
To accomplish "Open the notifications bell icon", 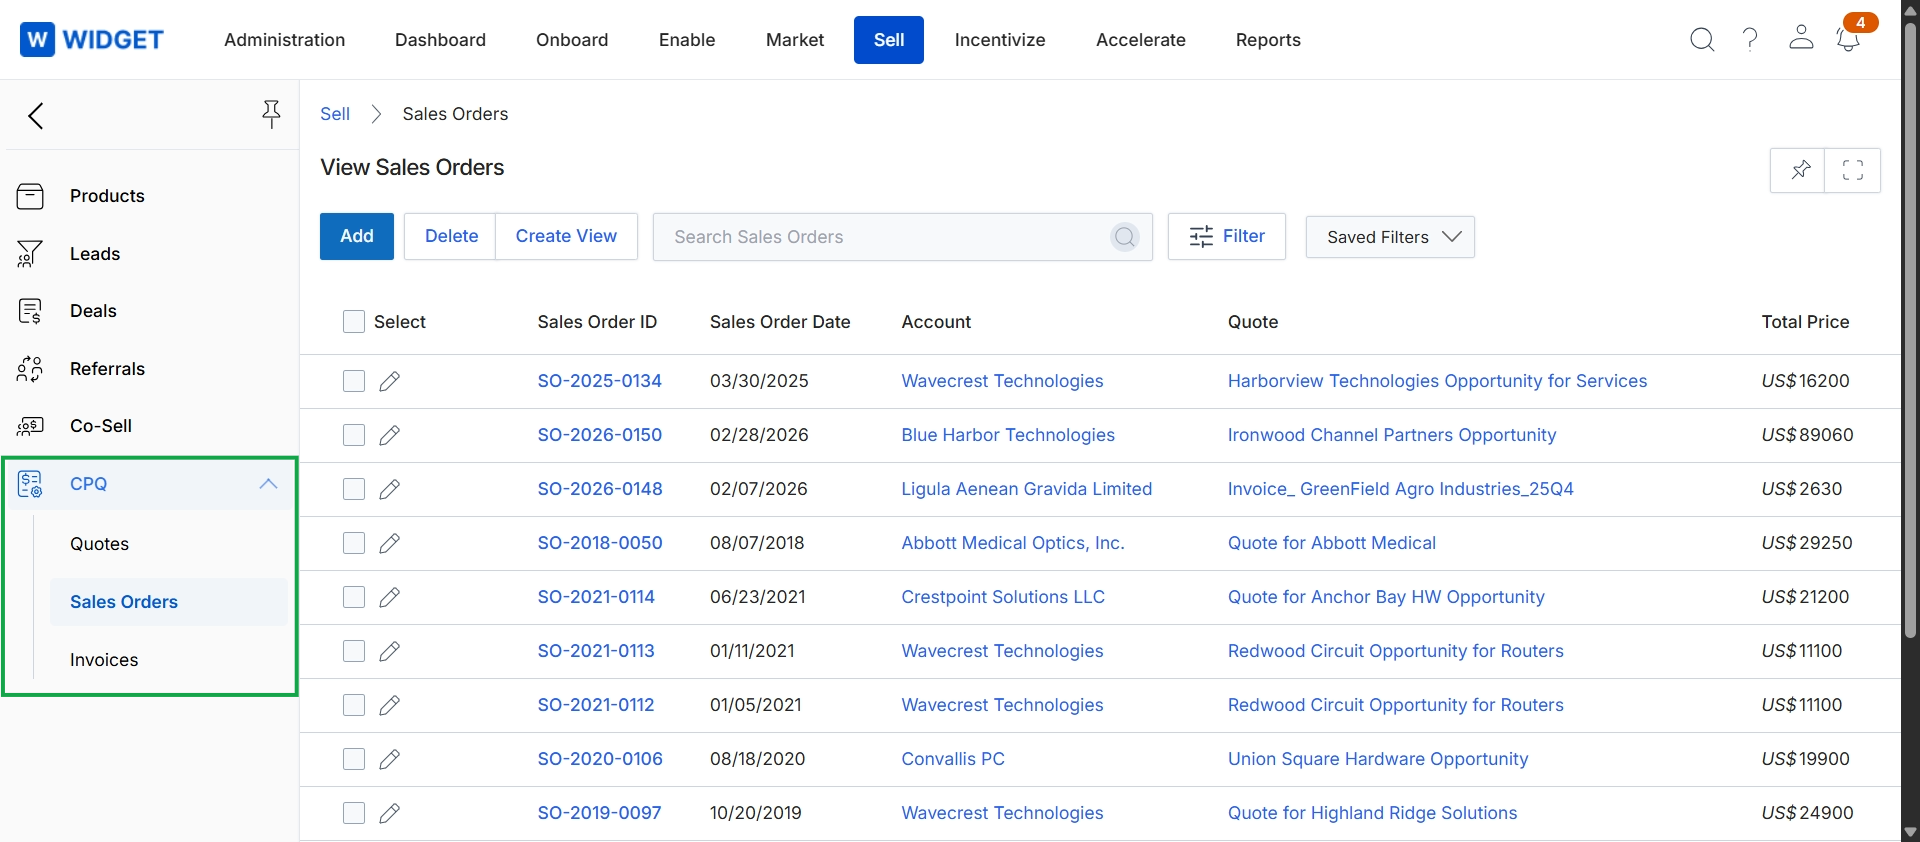I will tap(1848, 40).
